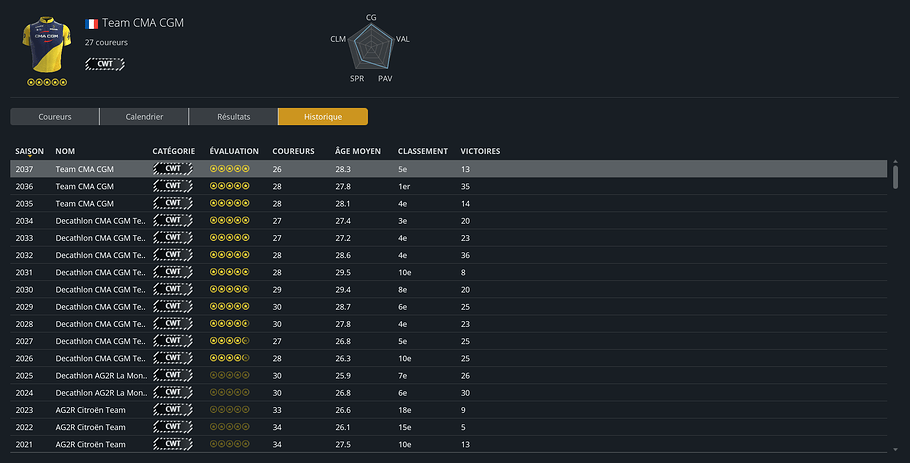This screenshot has width=910, height=463.
Task: Open the Calendrier tab
Action: (x=144, y=117)
